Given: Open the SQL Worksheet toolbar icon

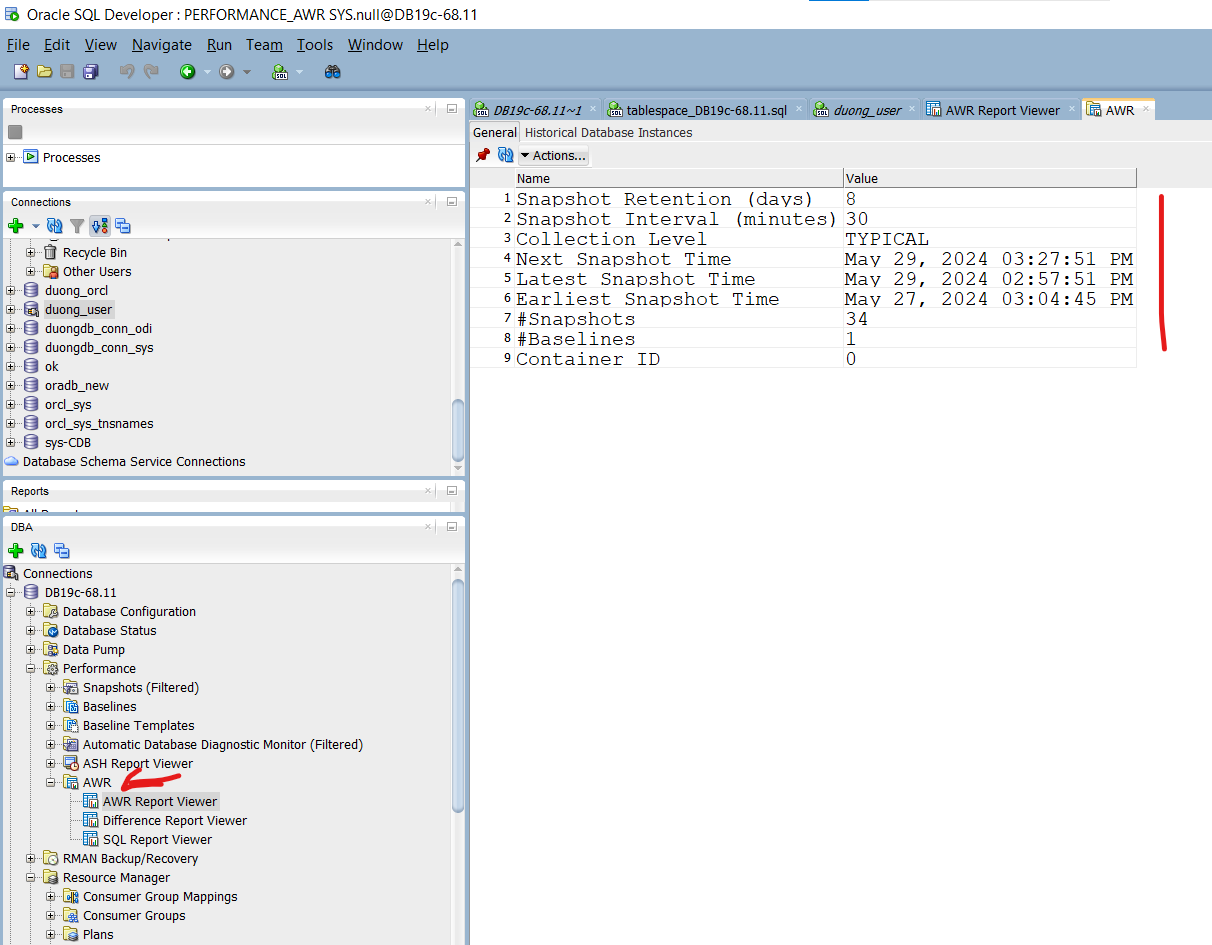Looking at the screenshot, I should (281, 72).
